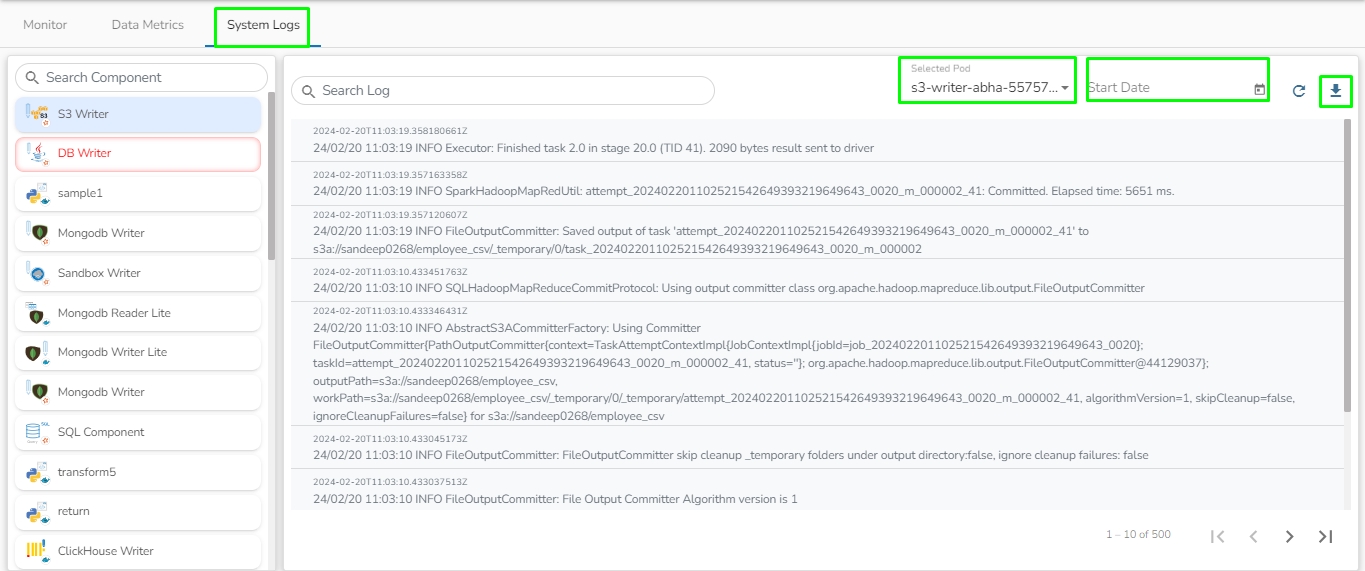Screen dimensions: 1365x571
Task: Click the '1 – 10 of 500' page range
Action: coord(1138,535)
